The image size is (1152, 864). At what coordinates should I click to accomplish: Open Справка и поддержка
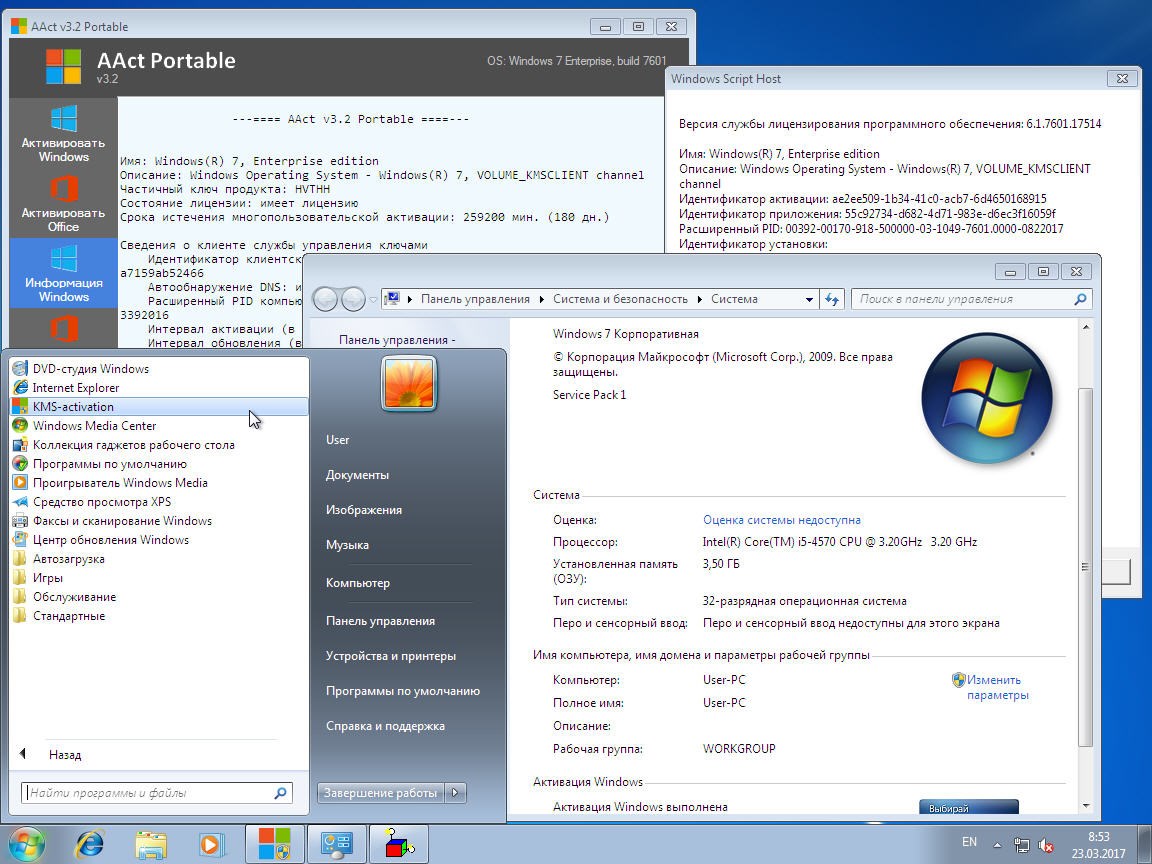(x=385, y=726)
